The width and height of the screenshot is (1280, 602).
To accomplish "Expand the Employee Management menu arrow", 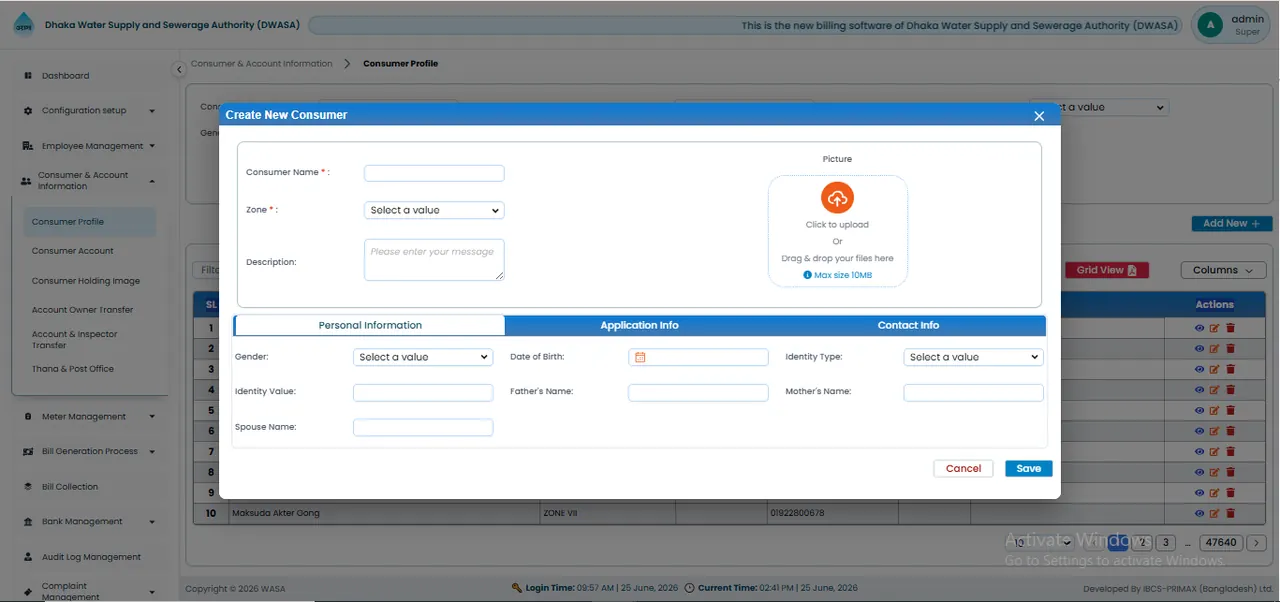I will tap(152, 146).
